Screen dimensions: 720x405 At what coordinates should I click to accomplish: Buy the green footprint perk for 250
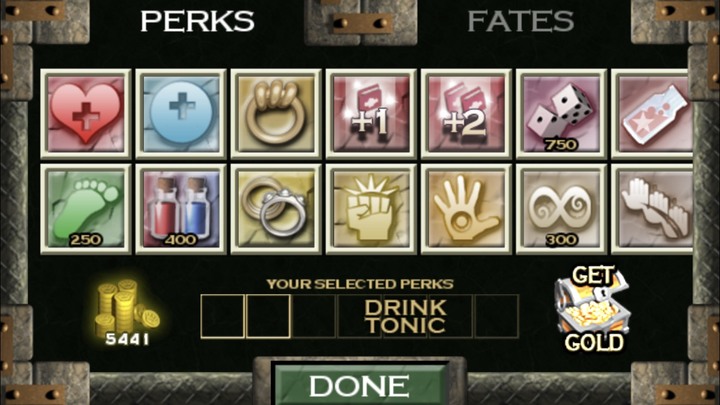pyautogui.click(x=86, y=209)
